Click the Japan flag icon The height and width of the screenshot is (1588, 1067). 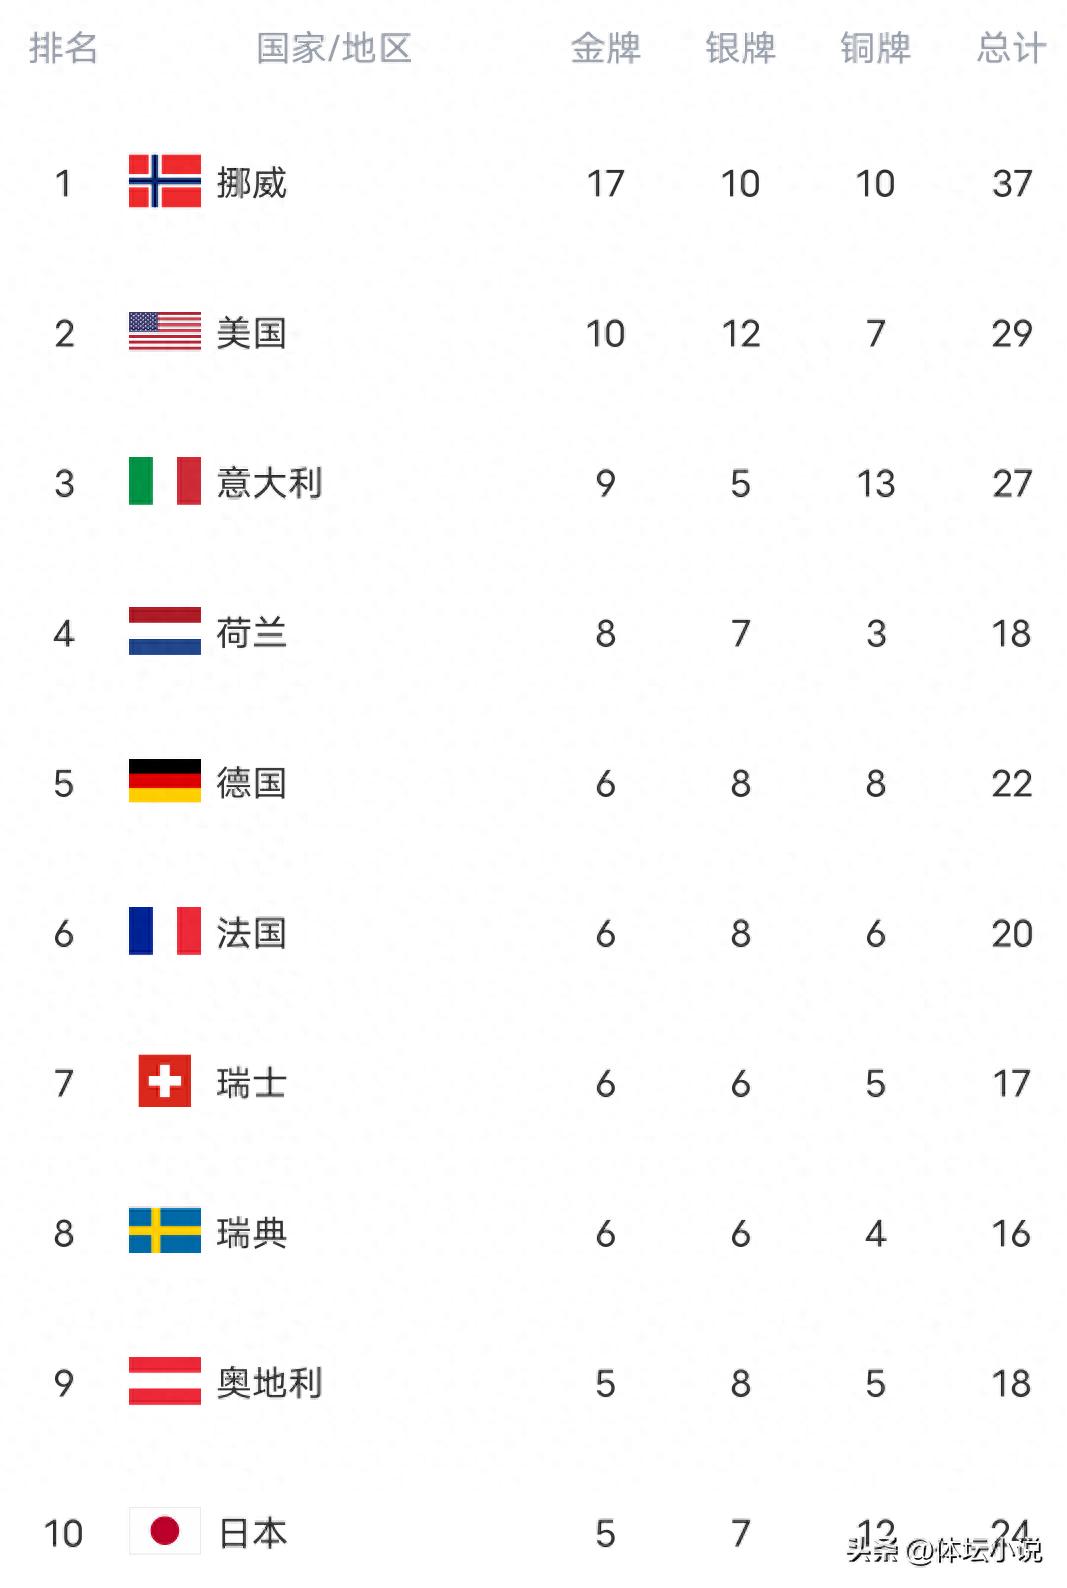point(165,1531)
